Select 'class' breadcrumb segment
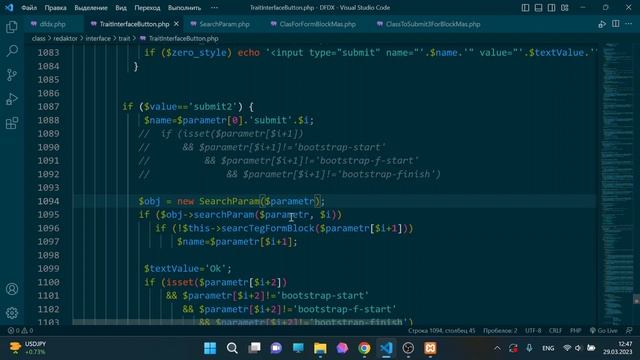The width and height of the screenshot is (640, 360). tap(38, 38)
